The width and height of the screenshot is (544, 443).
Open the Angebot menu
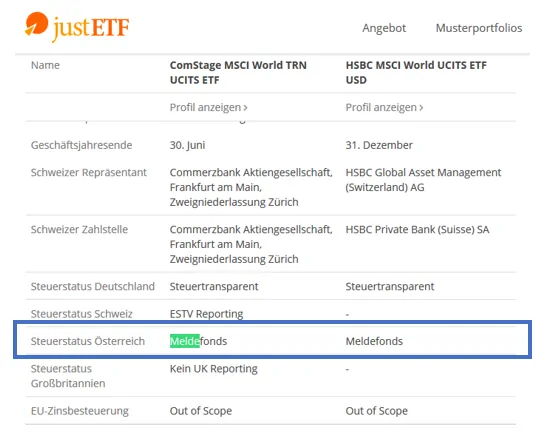(x=384, y=28)
